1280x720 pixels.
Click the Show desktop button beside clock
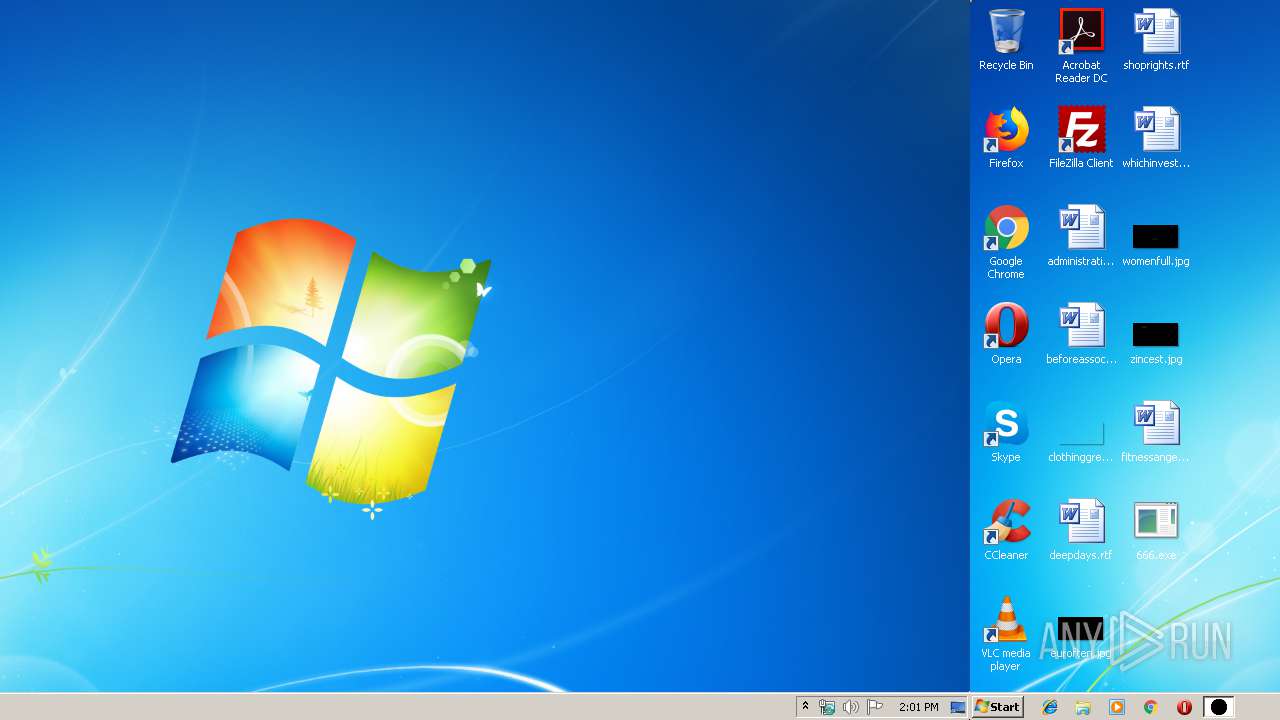click(x=958, y=707)
